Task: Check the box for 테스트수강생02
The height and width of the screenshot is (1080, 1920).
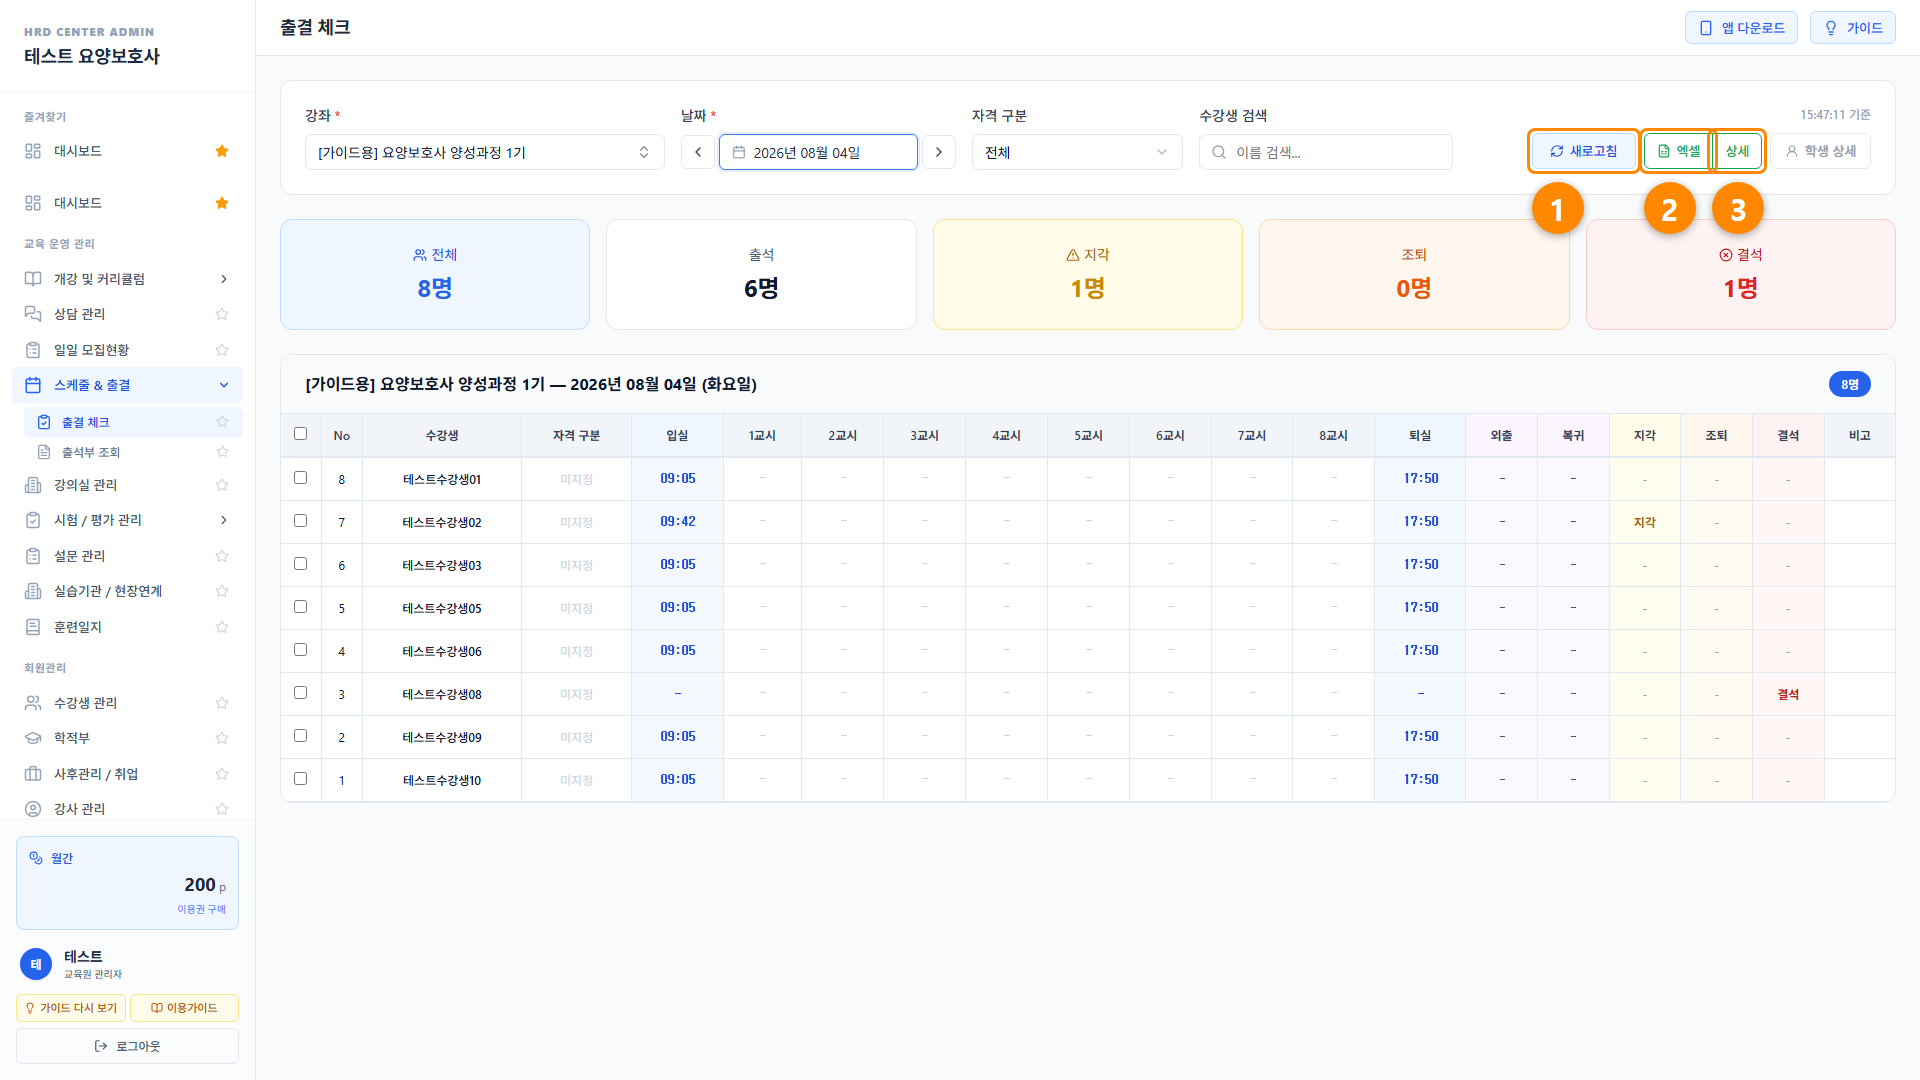Action: [x=300, y=521]
